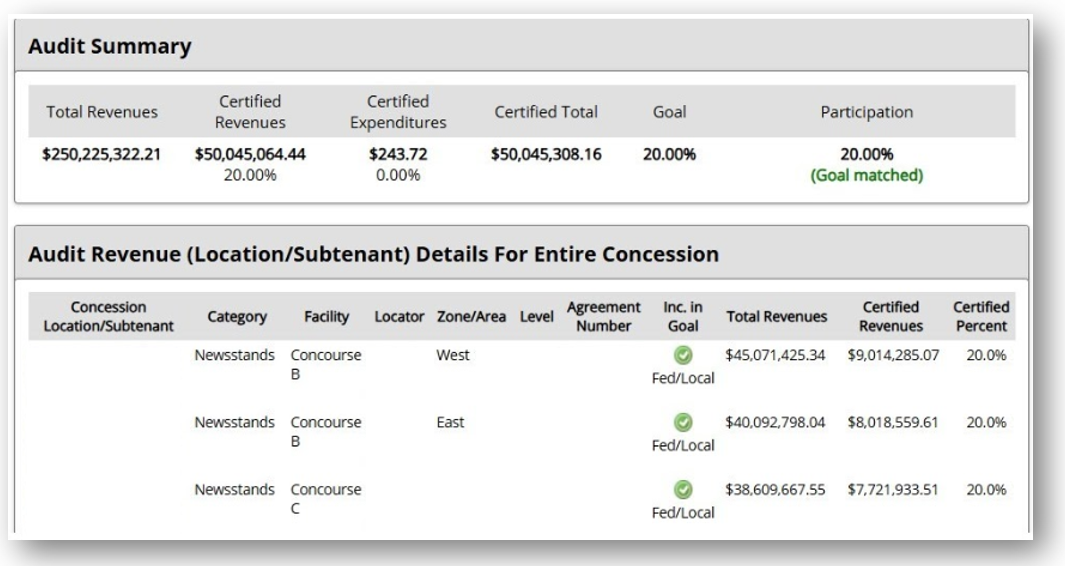Click Audit Revenue Details For Entire Concession heading

(x=373, y=254)
